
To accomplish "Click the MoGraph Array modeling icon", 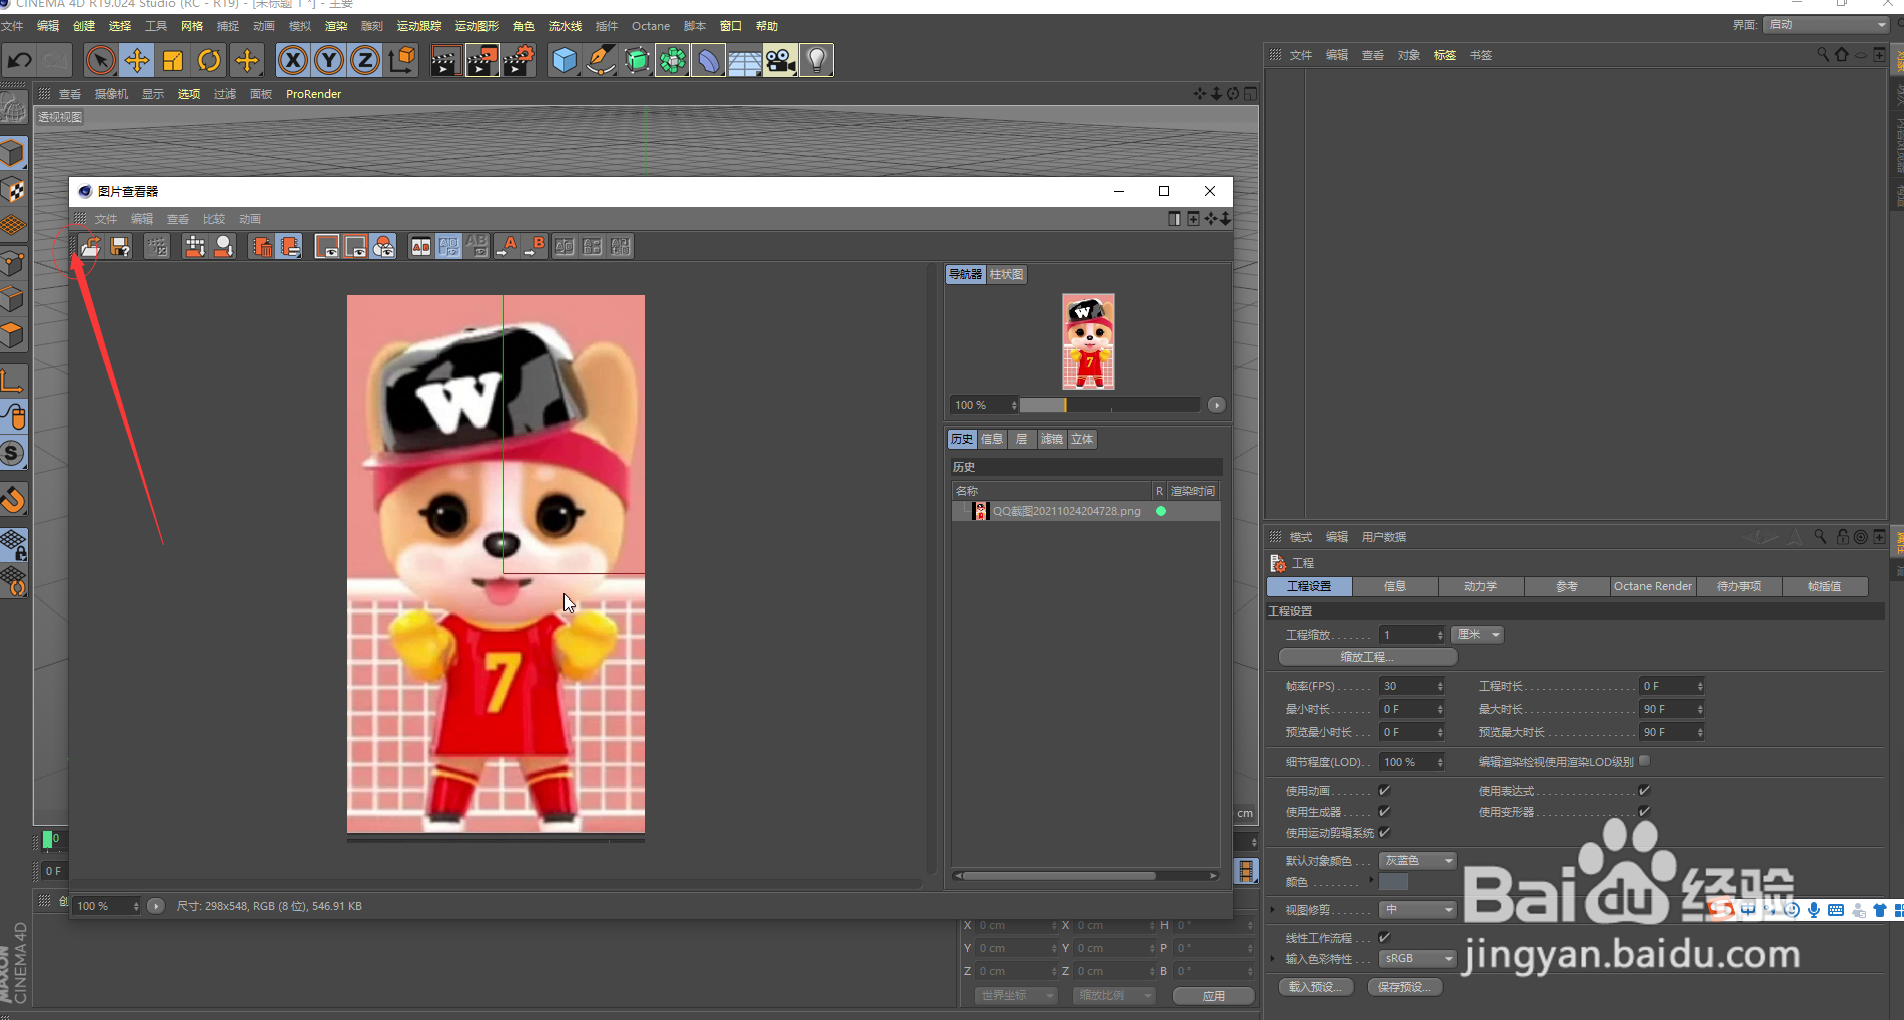I will (672, 61).
